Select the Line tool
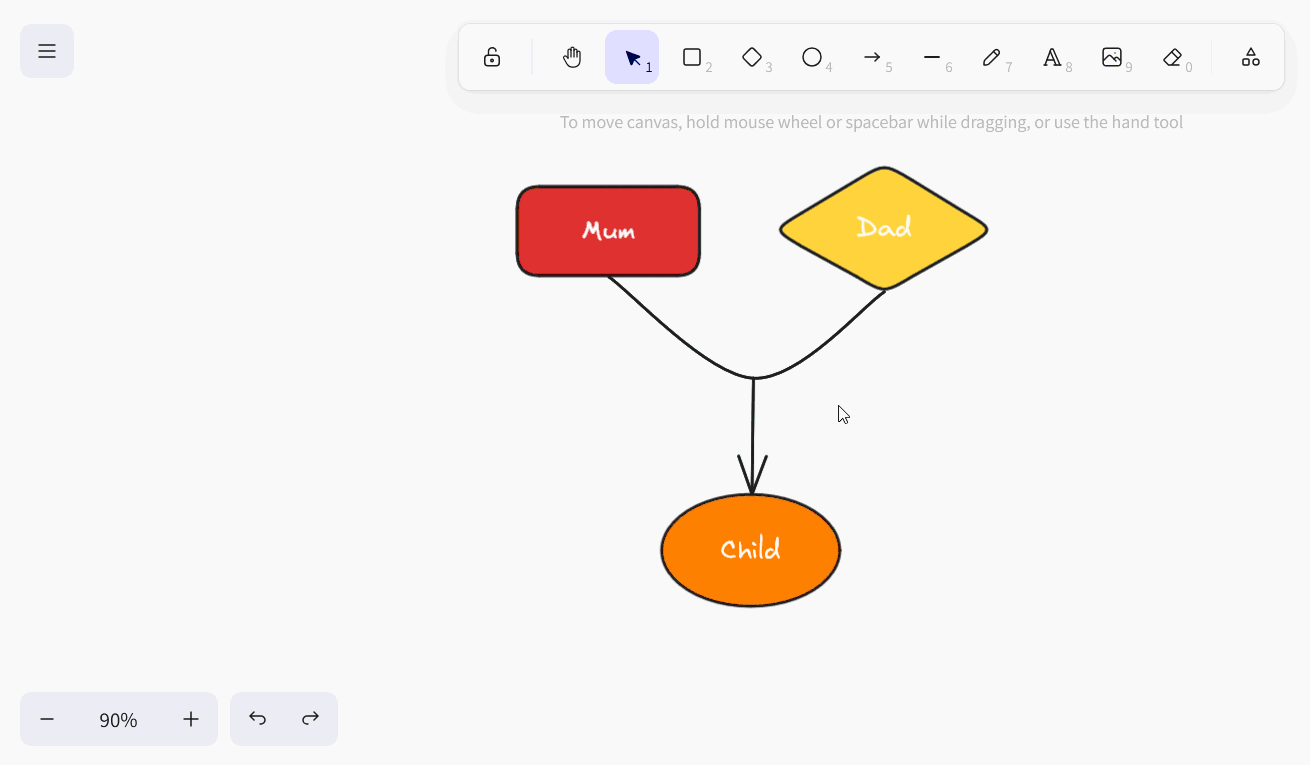Viewport: 1310px width, 765px height. [x=932, y=57]
